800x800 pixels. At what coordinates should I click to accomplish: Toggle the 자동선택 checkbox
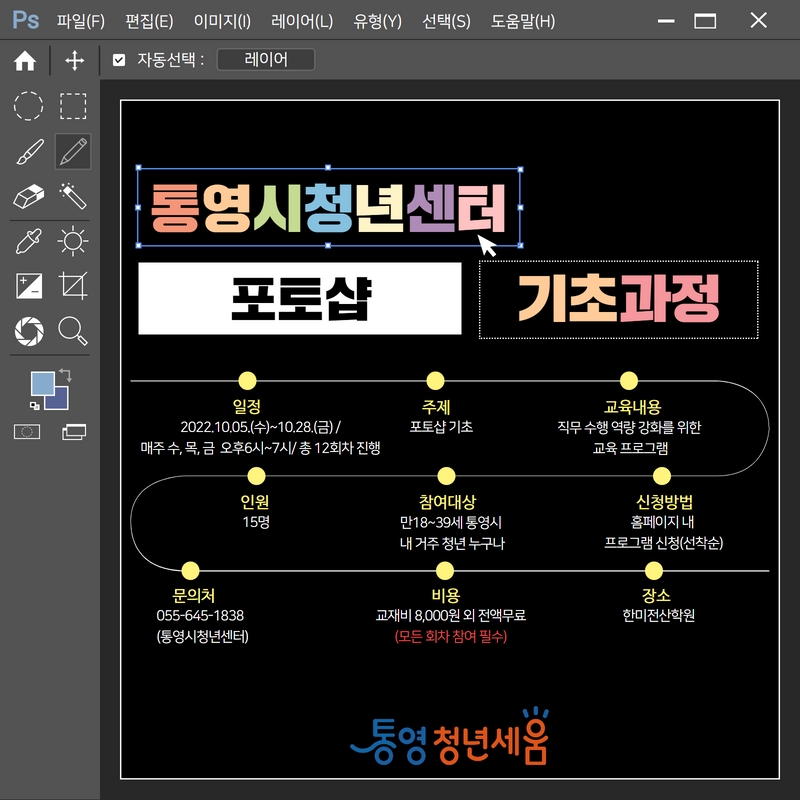coord(119,60)
